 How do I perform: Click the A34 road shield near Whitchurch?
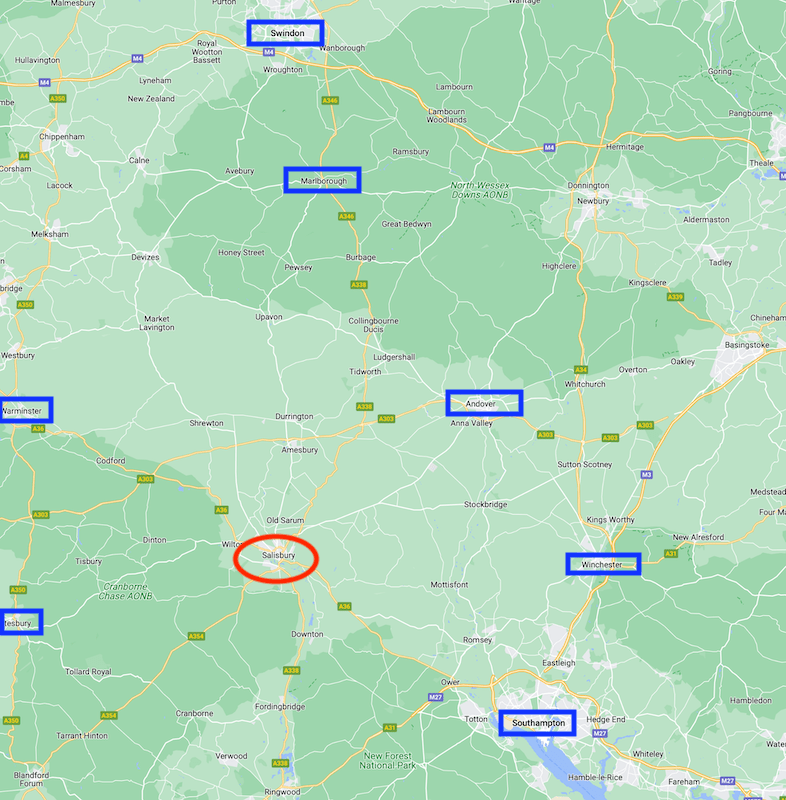581,369
